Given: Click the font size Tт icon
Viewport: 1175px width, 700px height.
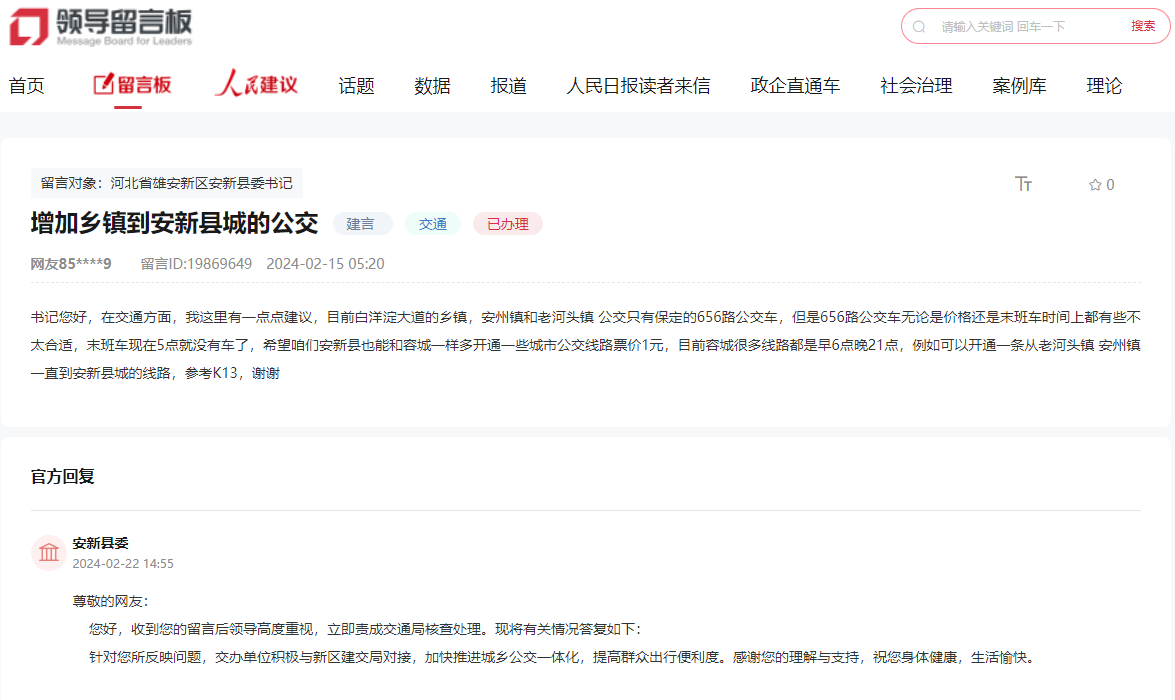Looking at the screenshot, I should [1024, 184].
